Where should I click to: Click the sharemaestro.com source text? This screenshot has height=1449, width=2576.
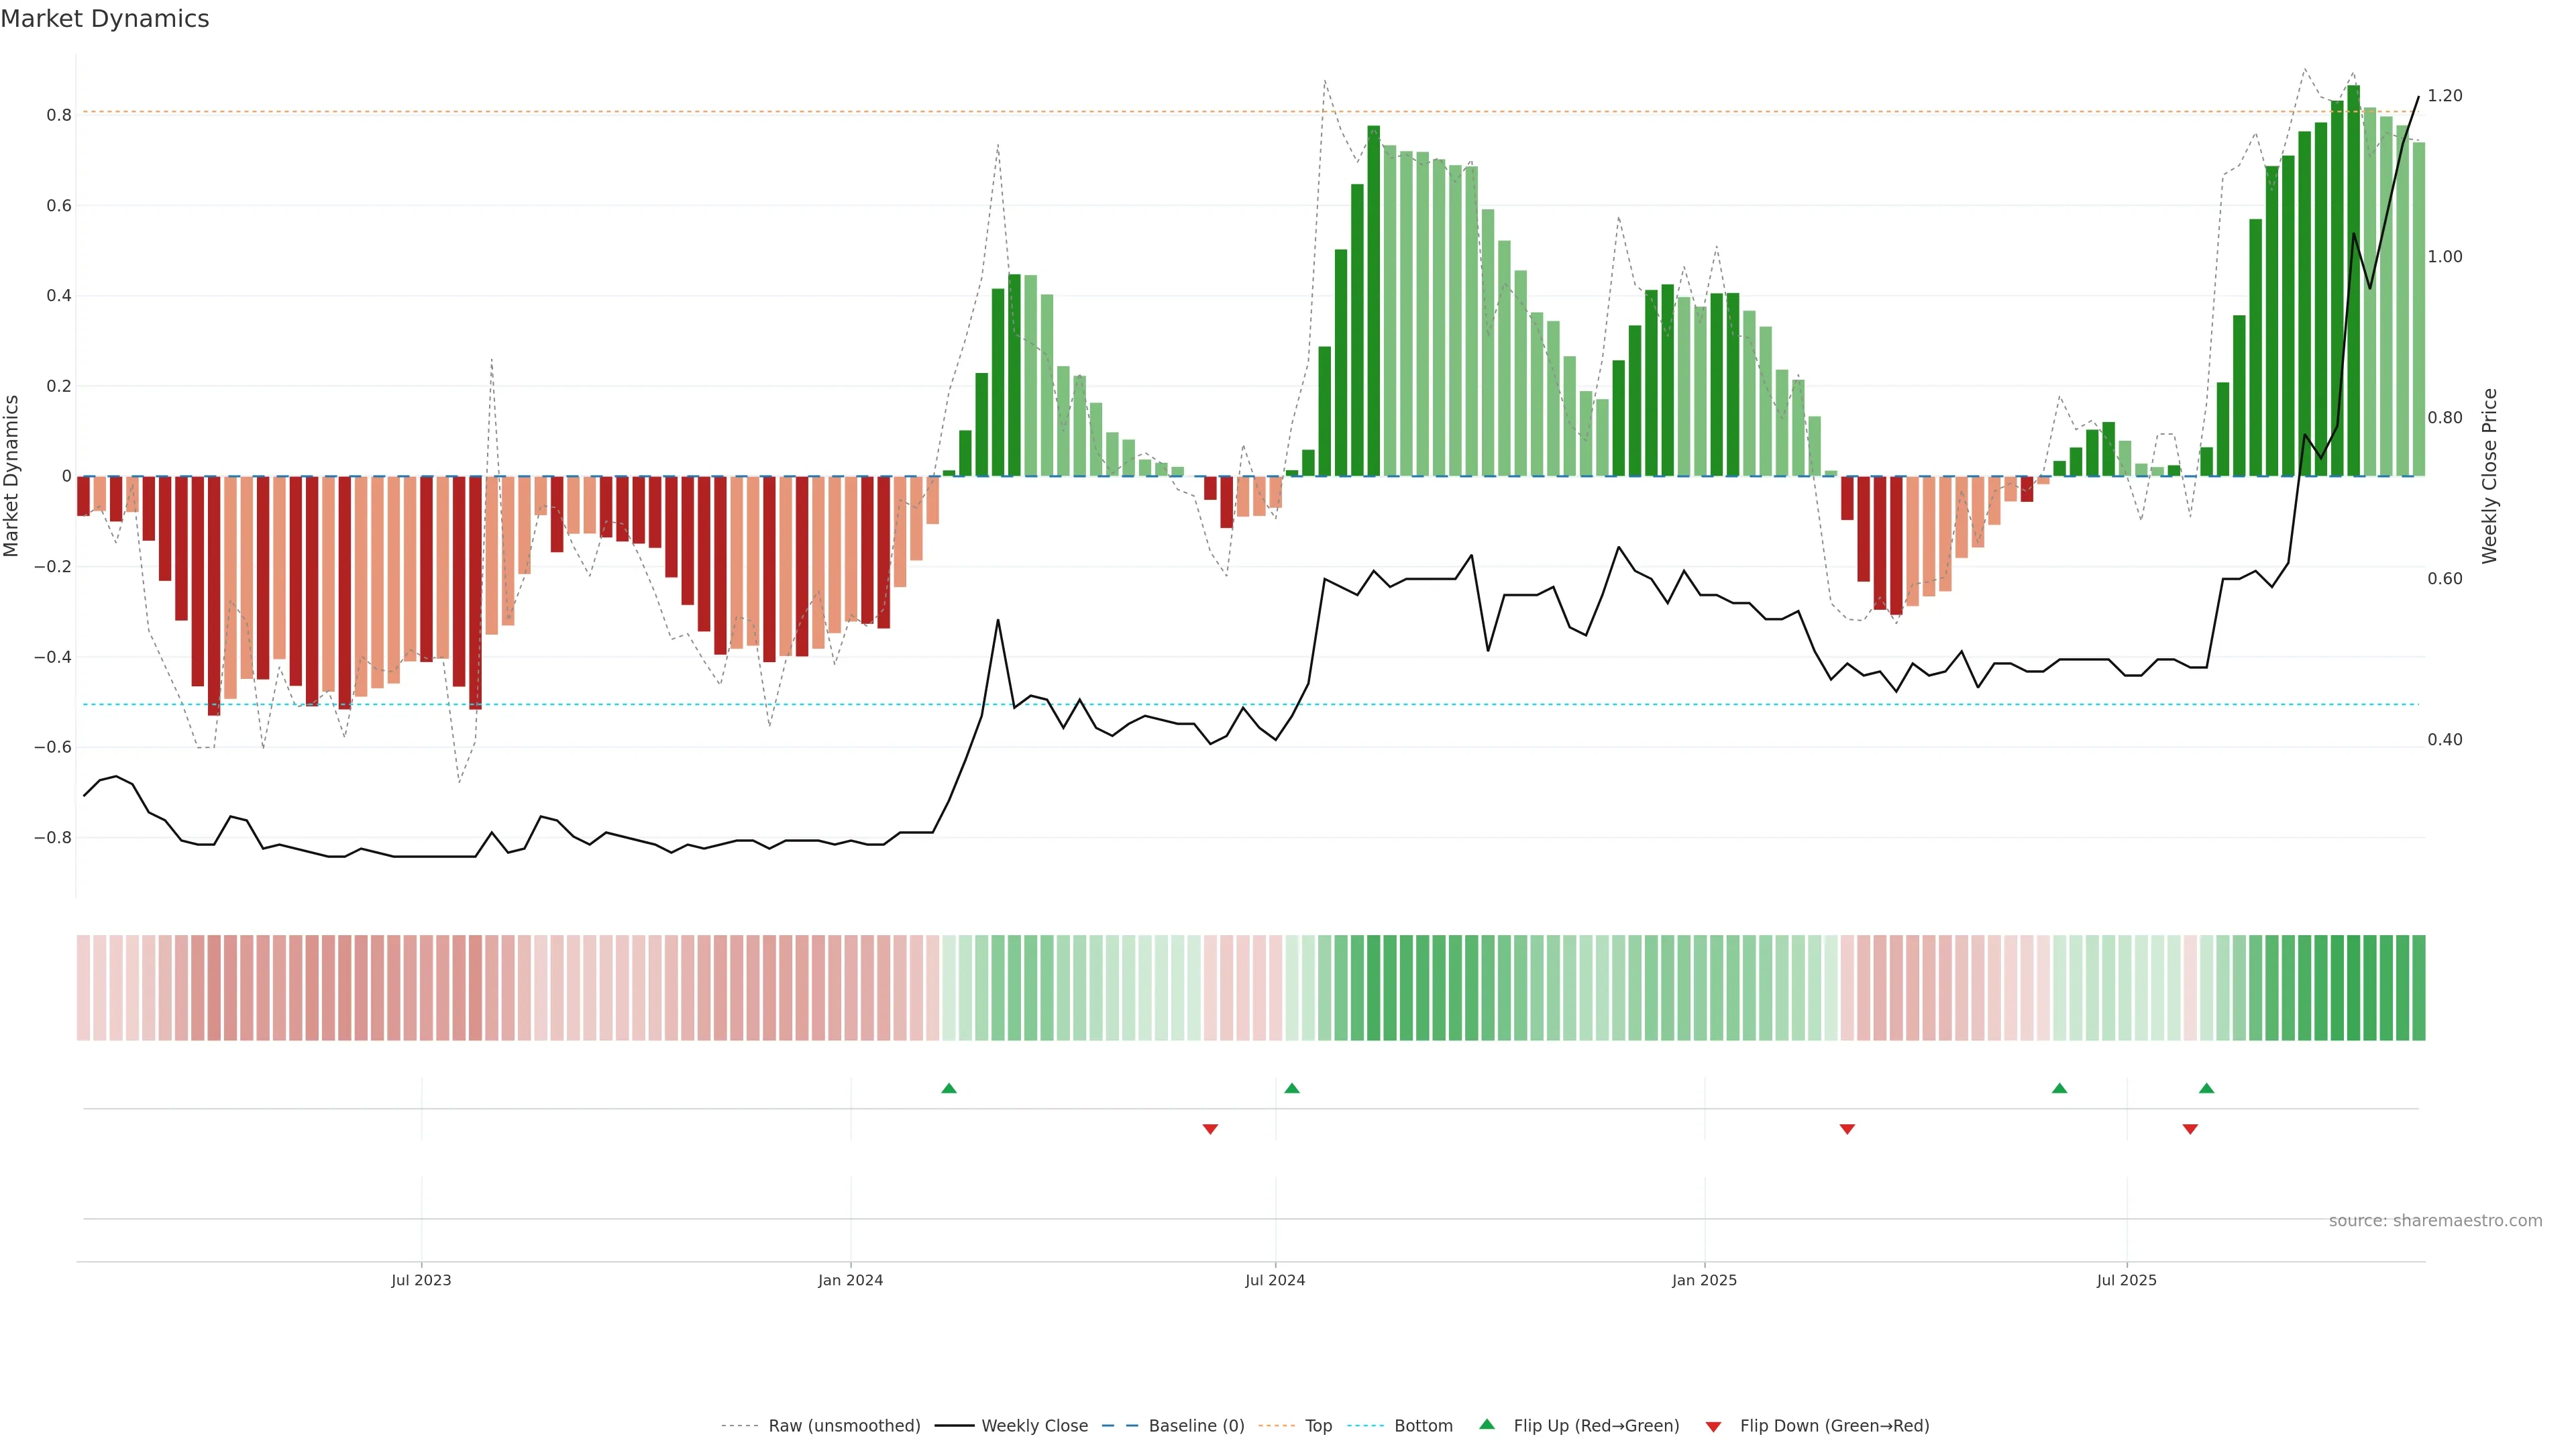(2435, 1221)
